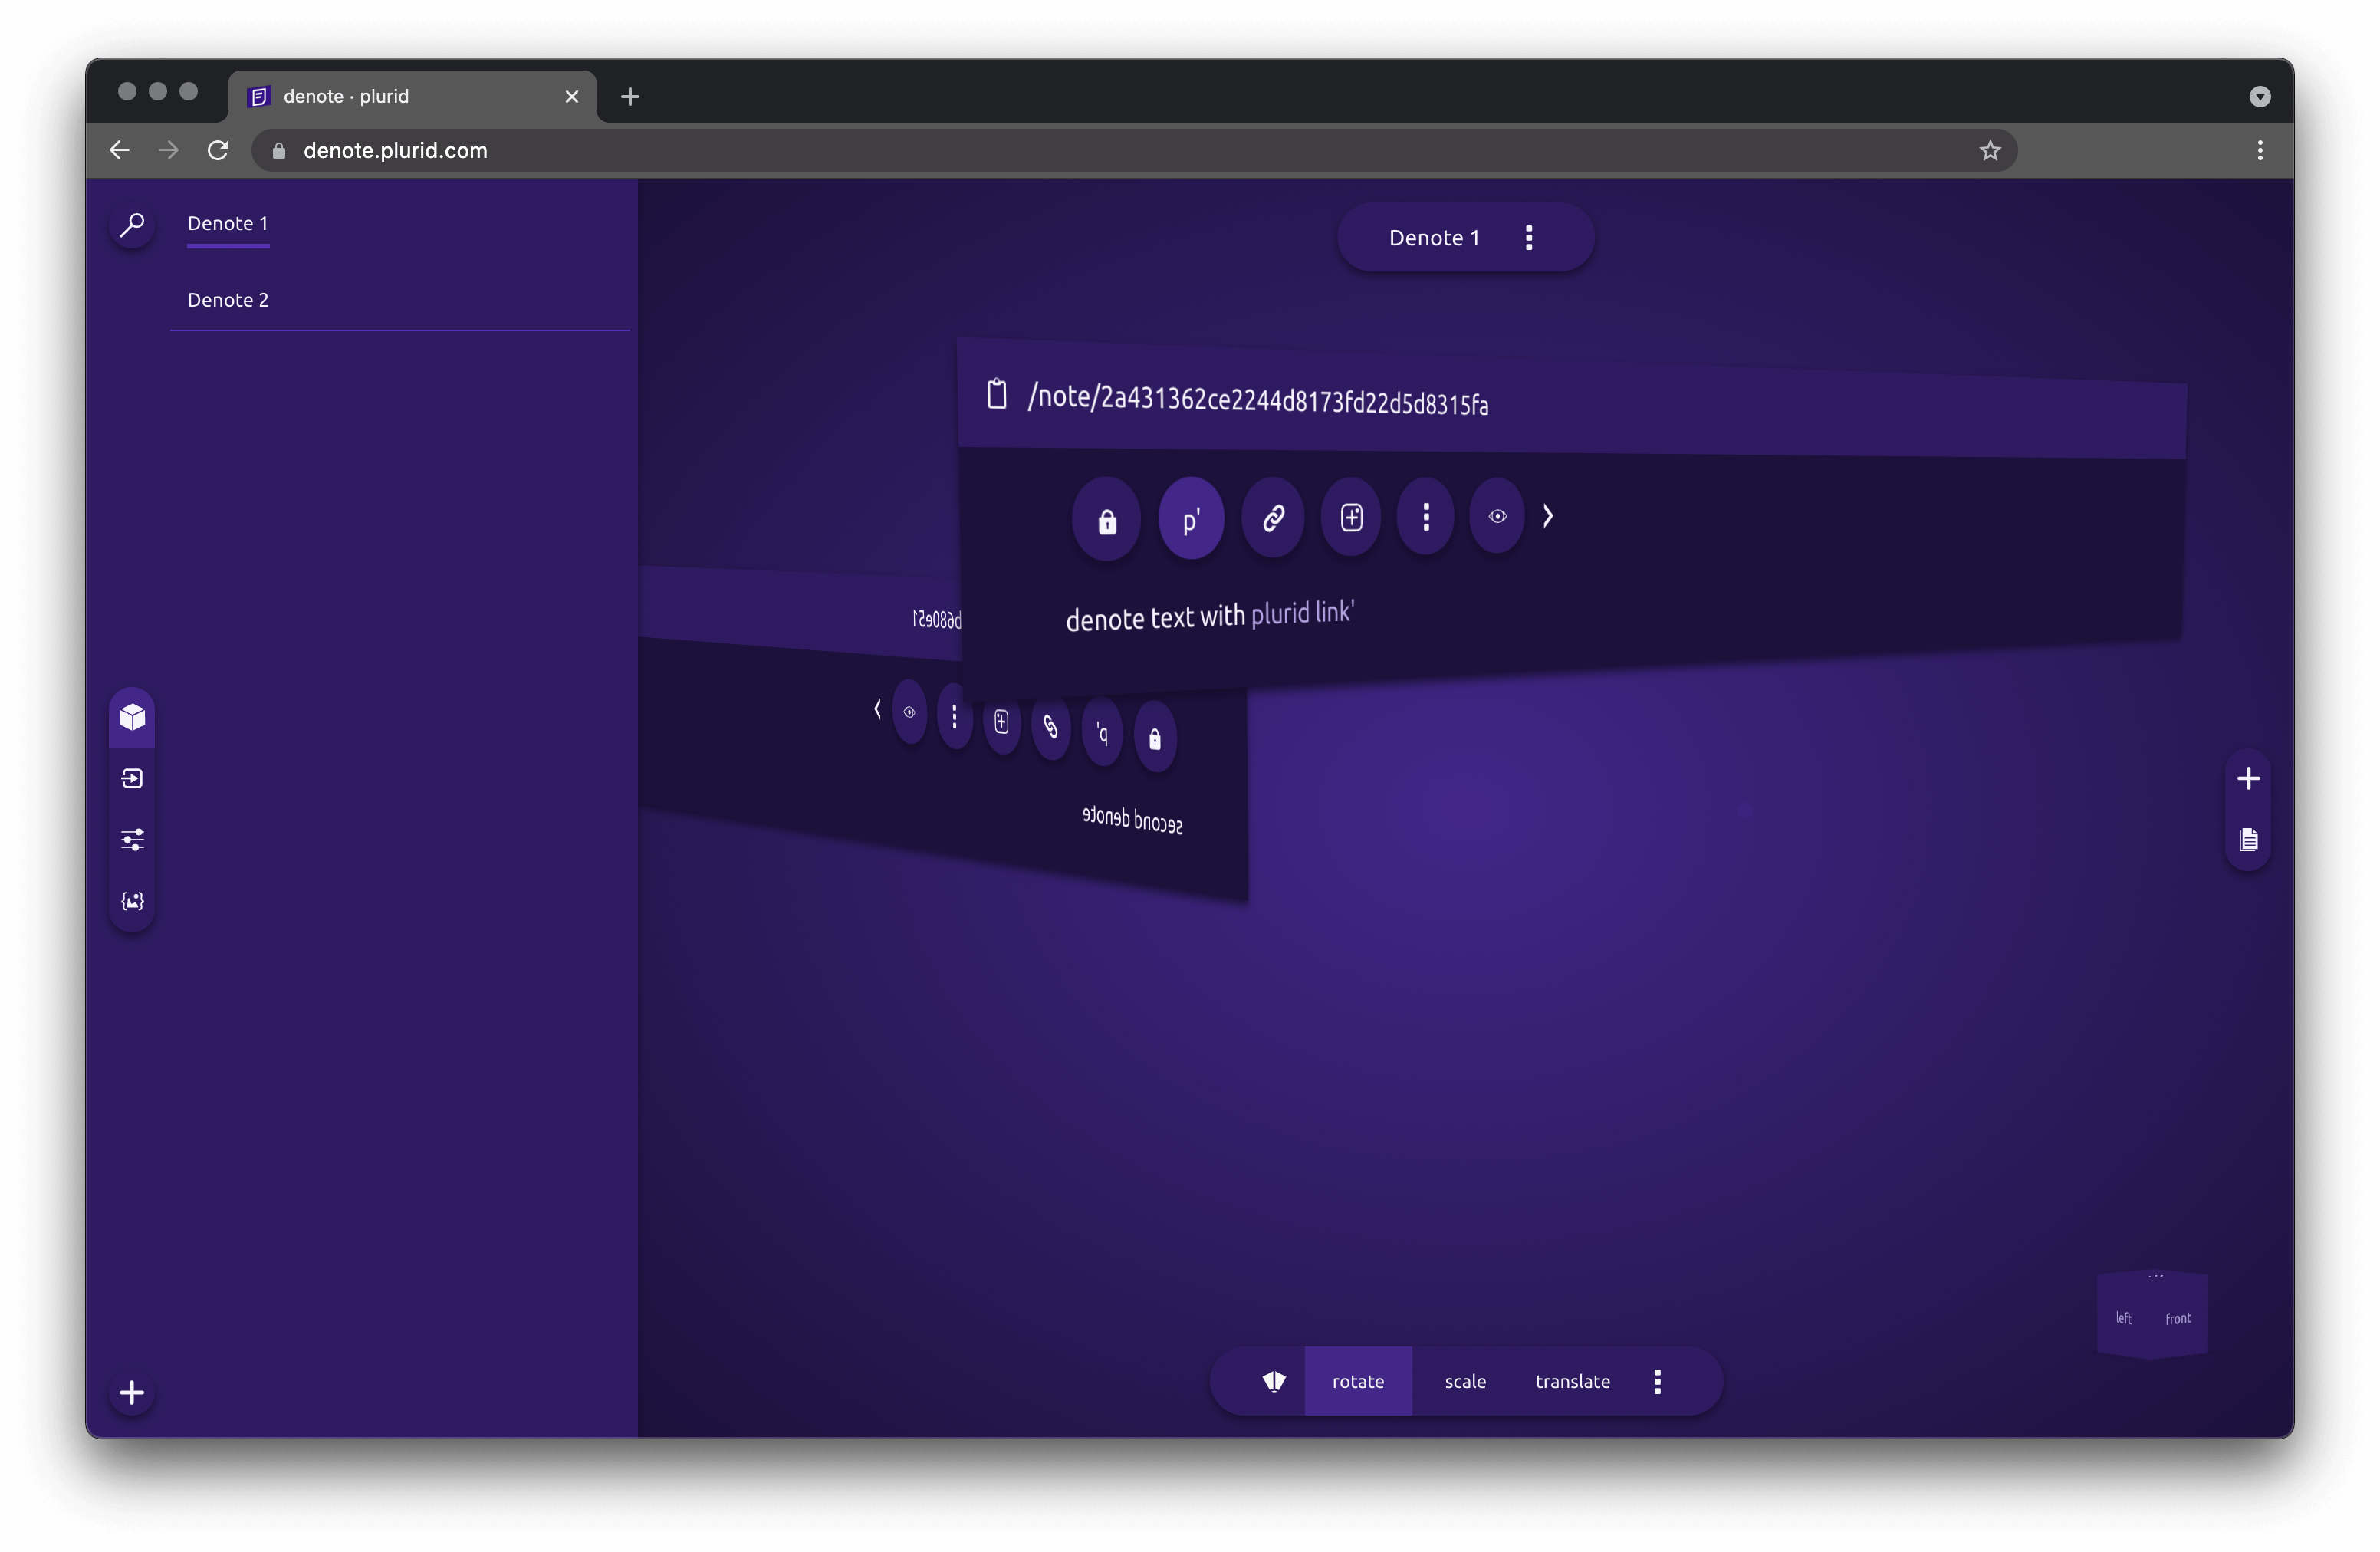2380x1552 pixels.
Task: Click the lock site info icon in address bar
Action: (279, 150)
